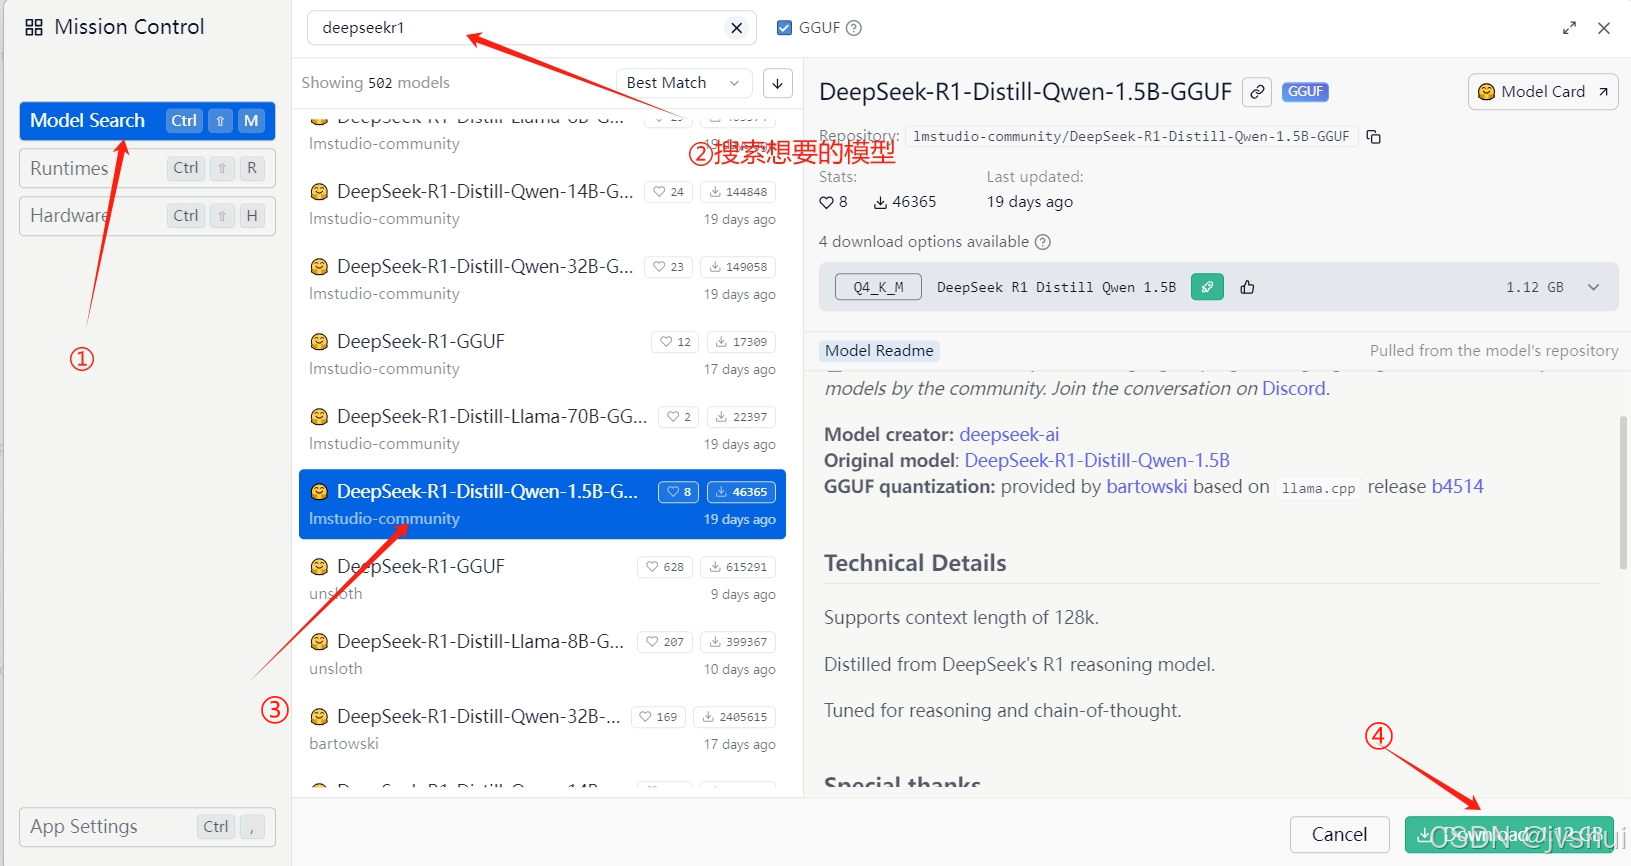Select DeepSeek-R1-GGUF by lmstudio-community
The image size is (1631, 866).
pos(542,354)
